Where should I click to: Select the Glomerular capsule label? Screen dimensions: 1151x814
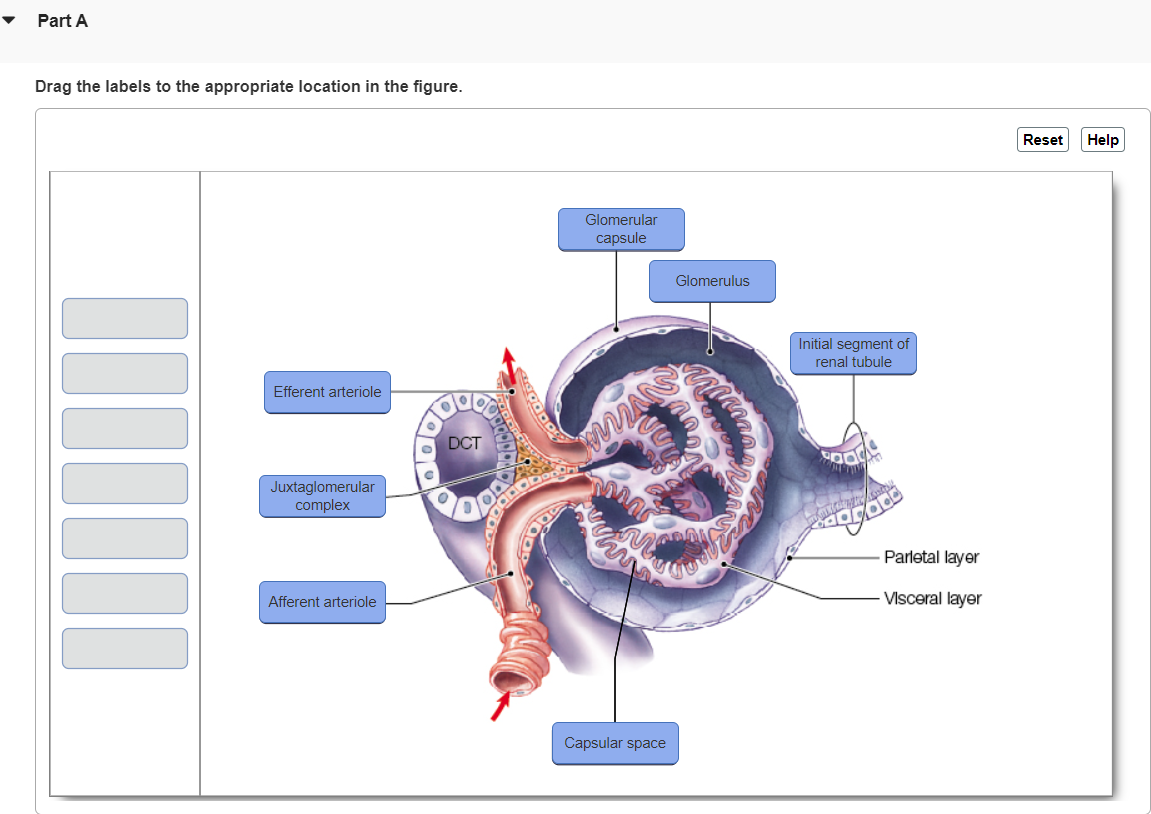tap(621, 229)
